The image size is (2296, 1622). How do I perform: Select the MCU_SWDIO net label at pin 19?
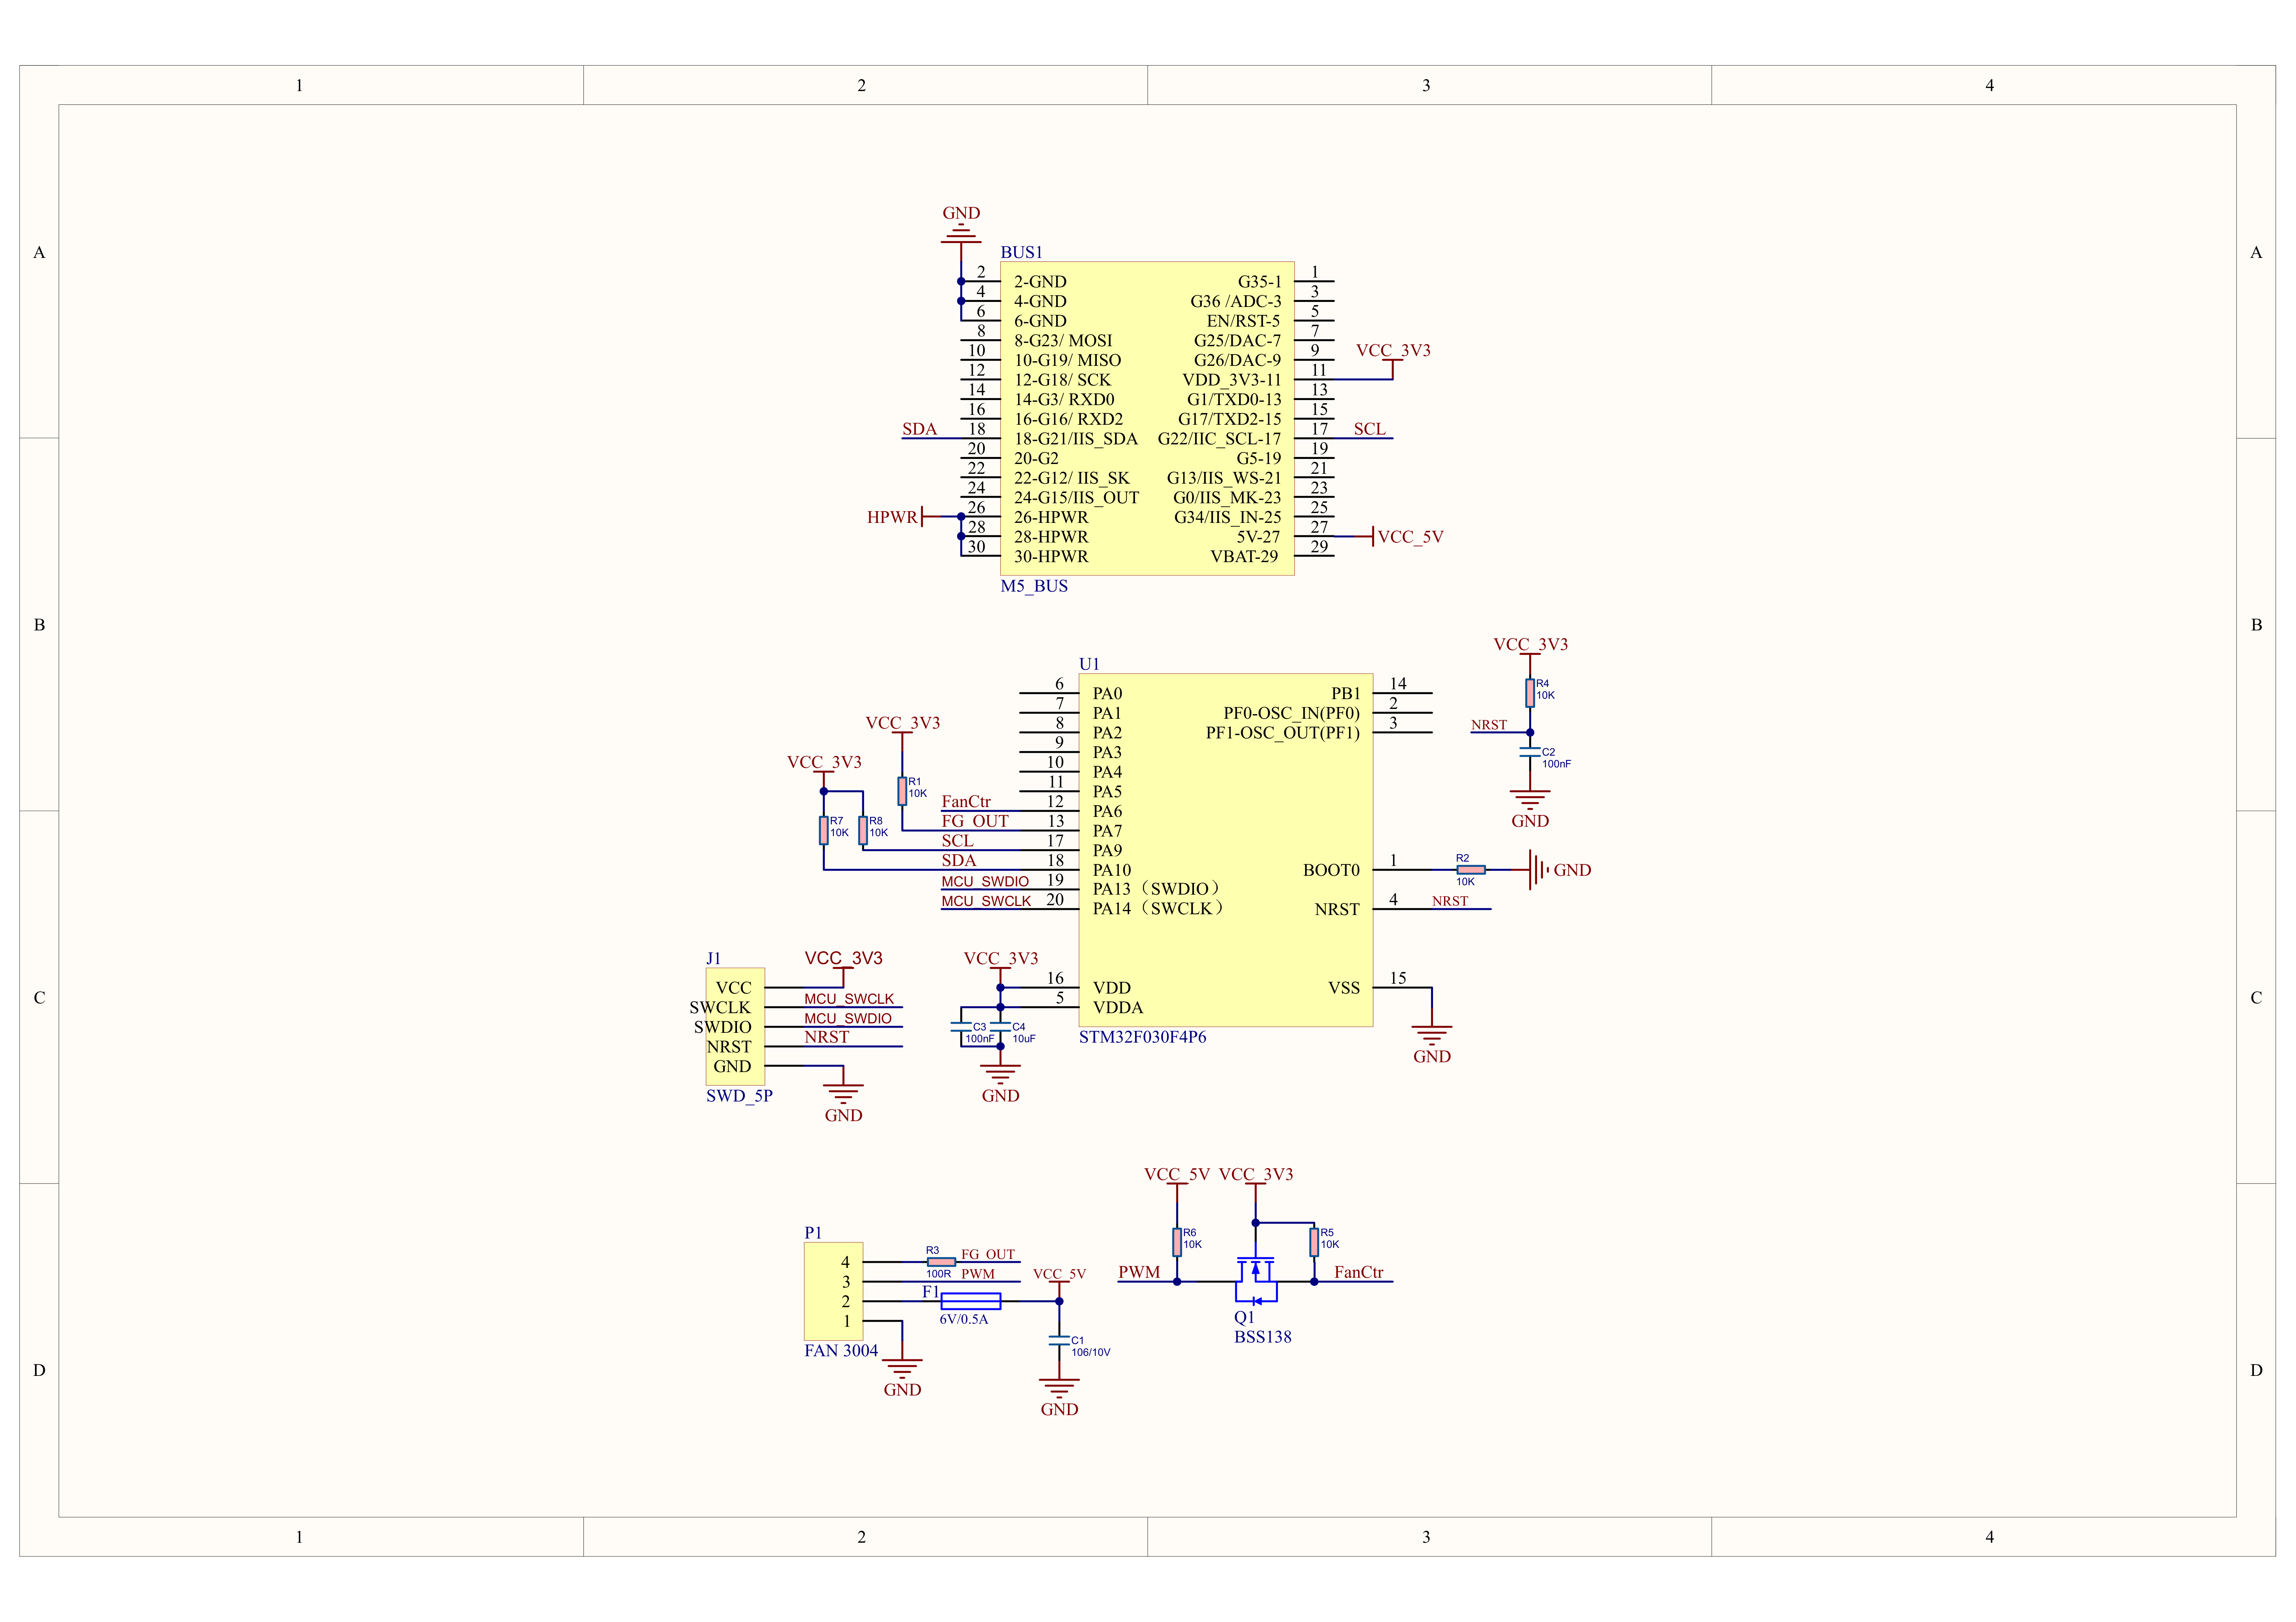click(985, 882)
